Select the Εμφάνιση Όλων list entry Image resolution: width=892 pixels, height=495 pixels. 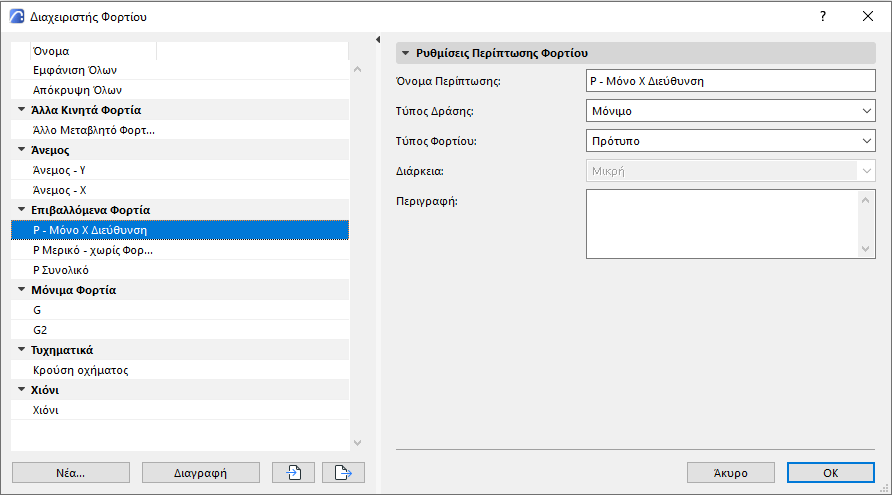[76, 70]
